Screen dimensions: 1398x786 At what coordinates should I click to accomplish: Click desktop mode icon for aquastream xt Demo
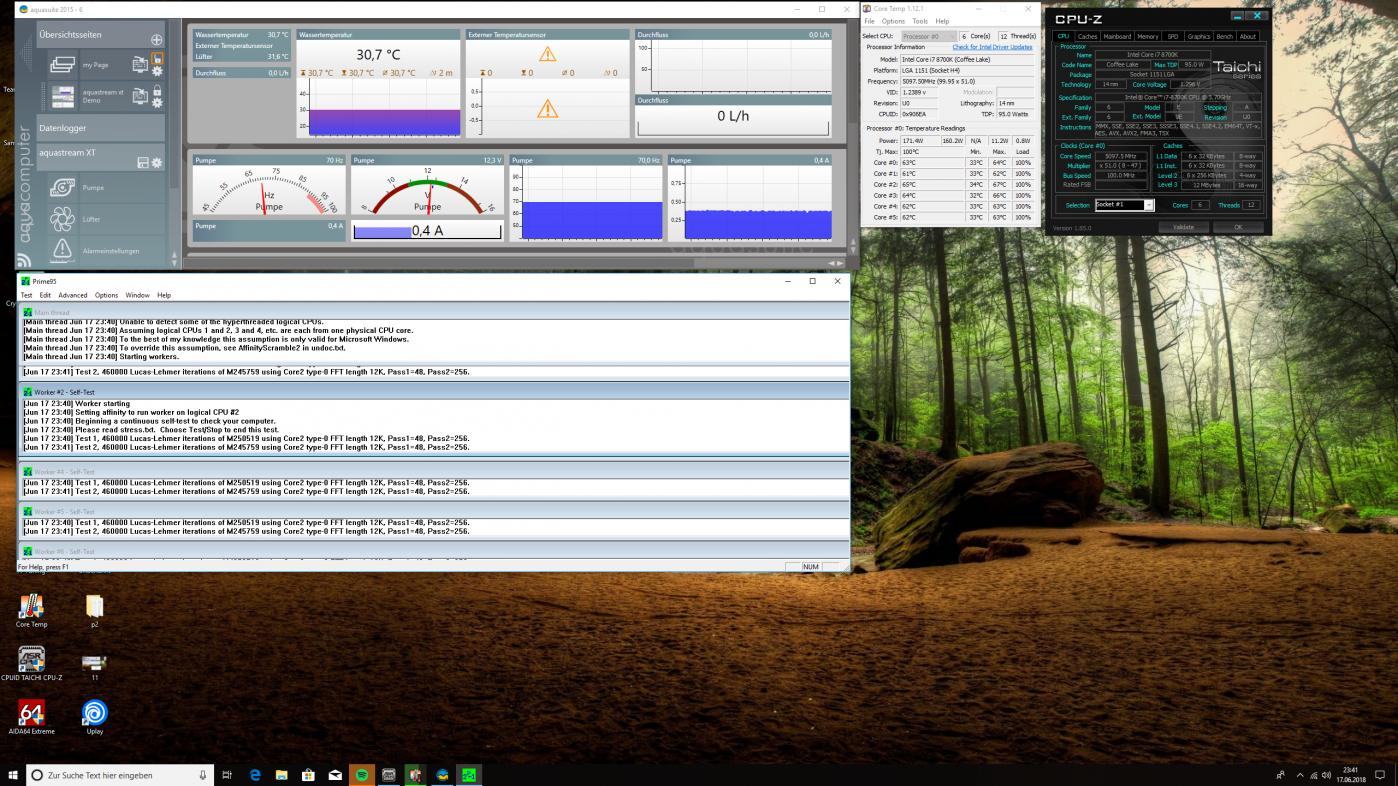click(x=140, y=96)
